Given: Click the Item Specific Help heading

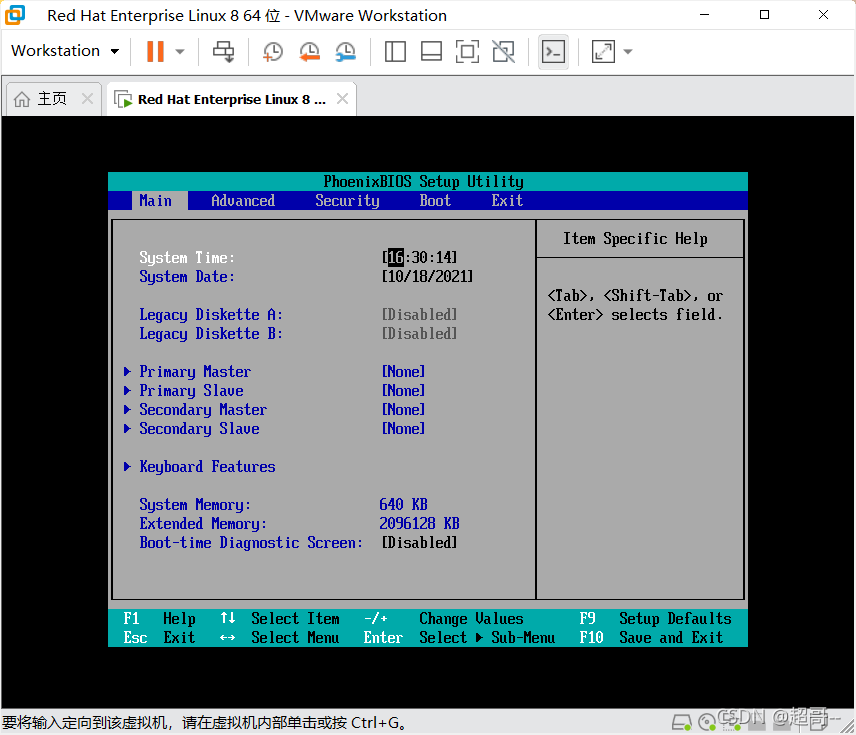Looking at the screenshot, I should [x=635, y=239].
